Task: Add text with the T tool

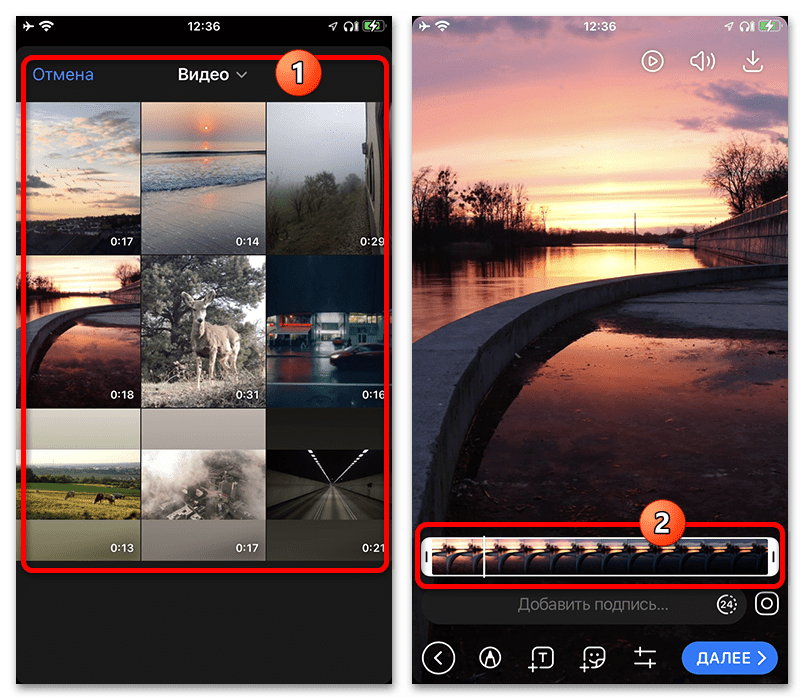Action: [x=541, y=658]
